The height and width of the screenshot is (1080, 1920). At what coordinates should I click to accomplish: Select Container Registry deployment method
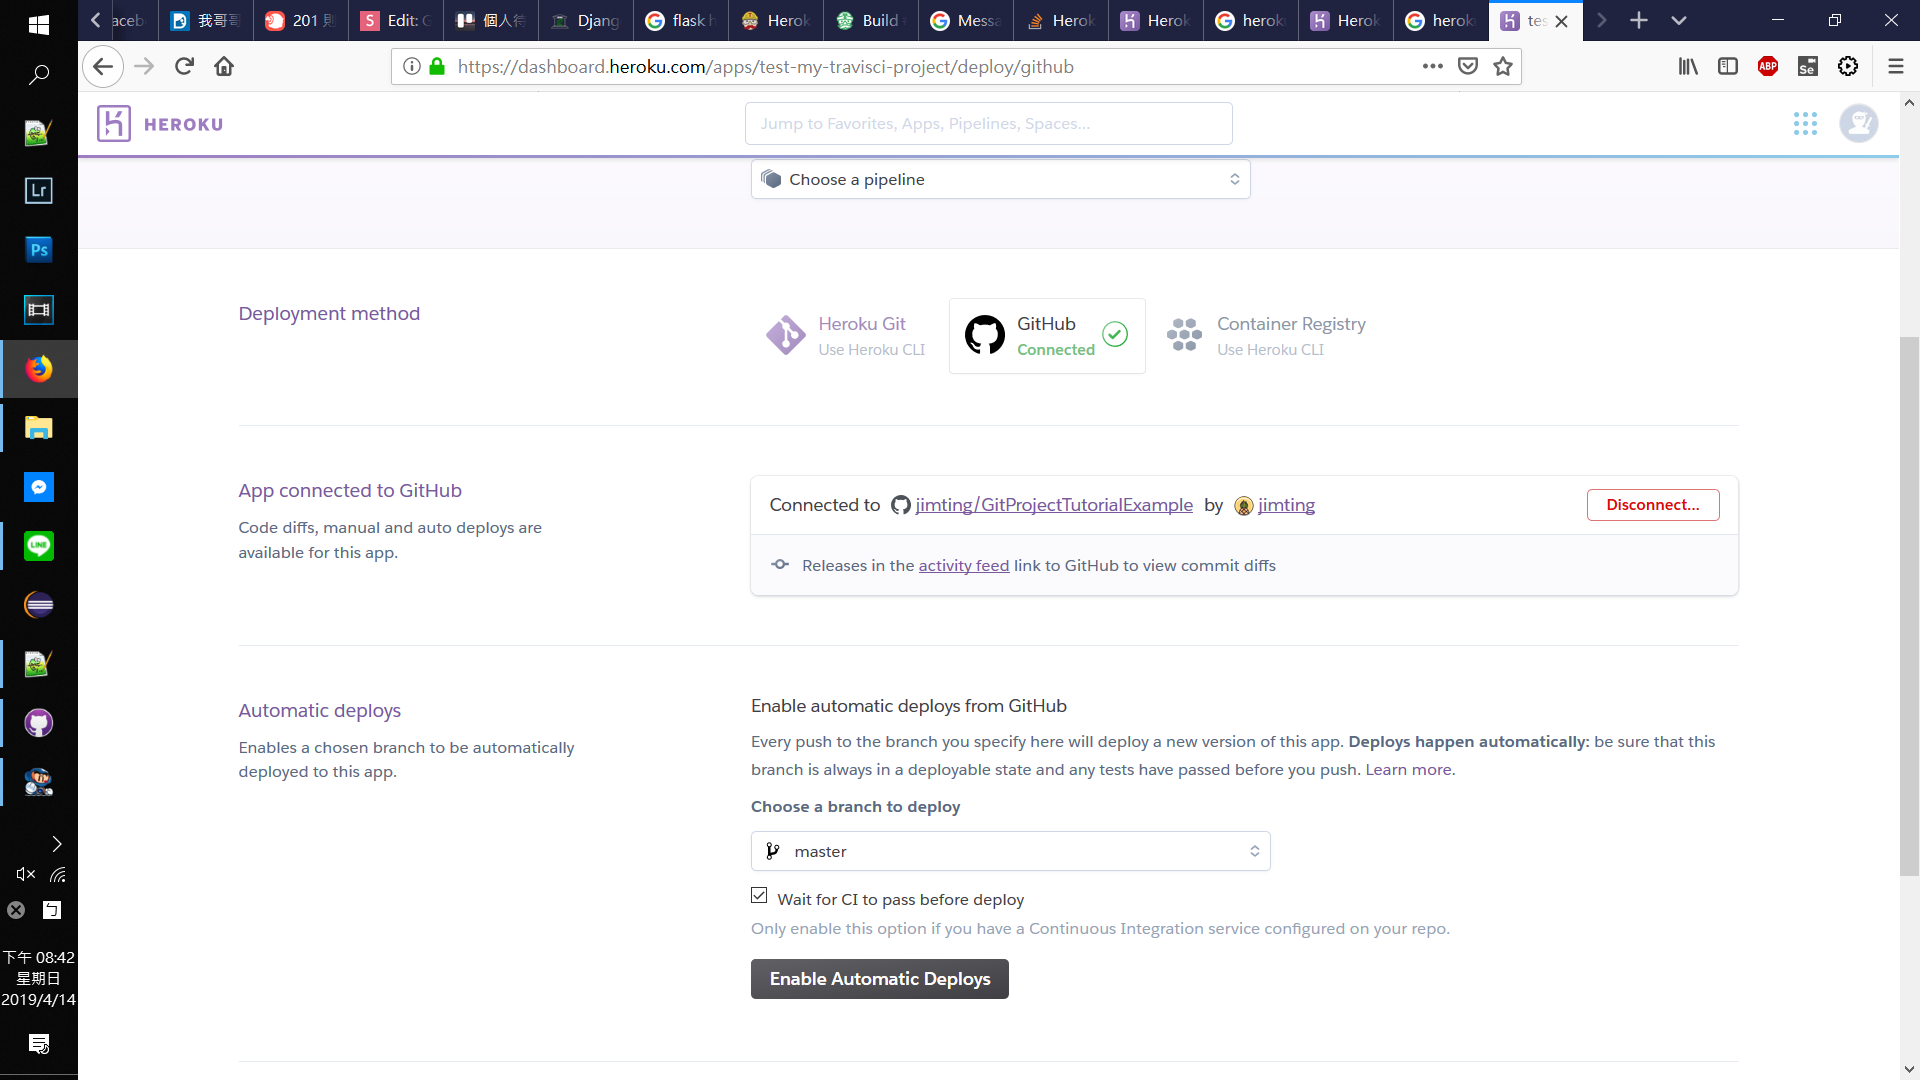tap(1266, 336)
